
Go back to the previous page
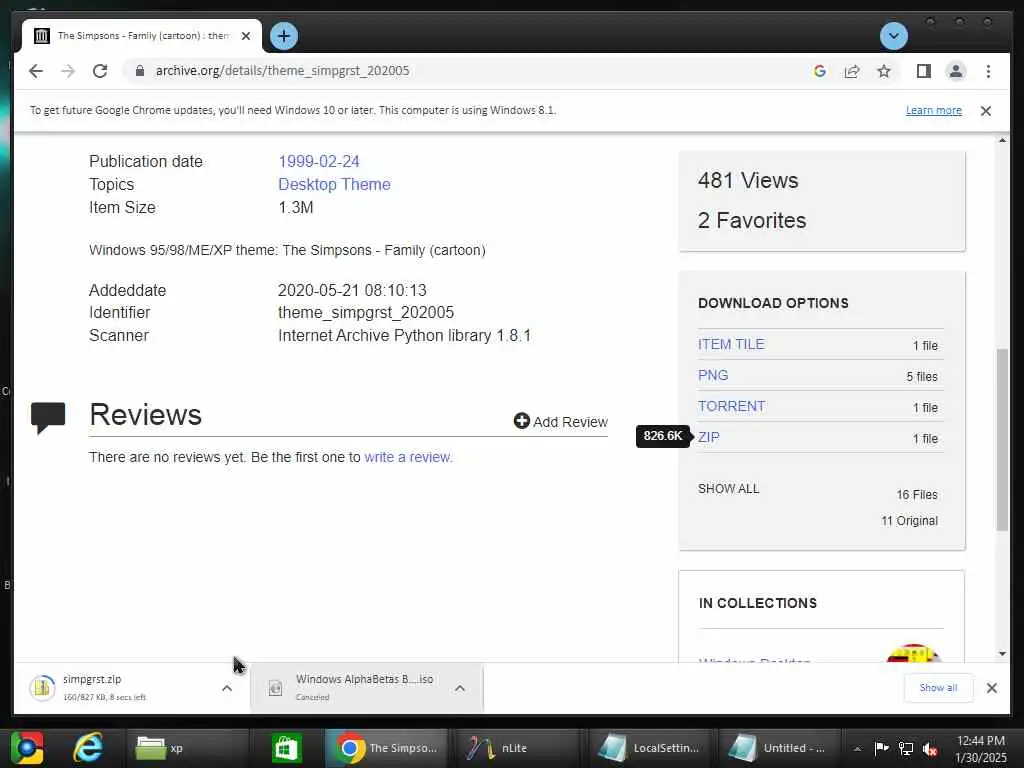[x=36, y=71]
